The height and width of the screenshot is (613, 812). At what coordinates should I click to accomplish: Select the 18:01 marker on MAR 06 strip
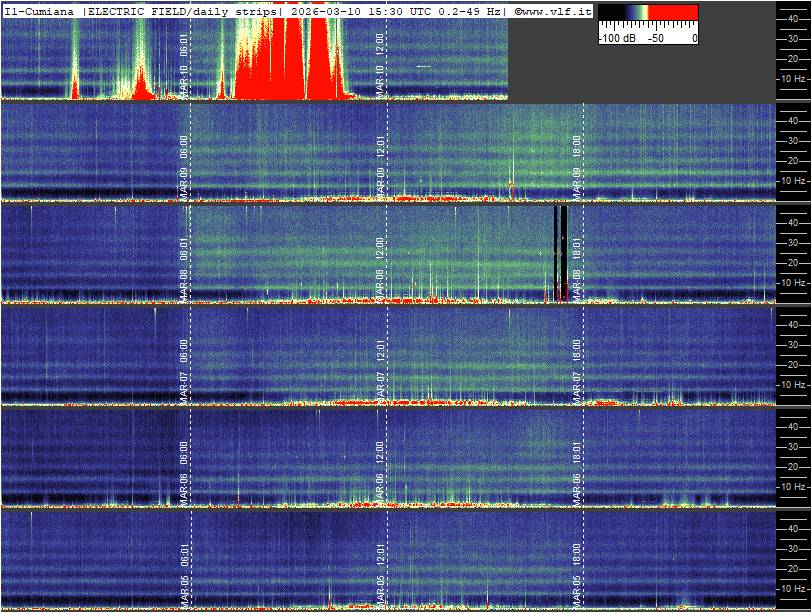(x=576, y=452)
